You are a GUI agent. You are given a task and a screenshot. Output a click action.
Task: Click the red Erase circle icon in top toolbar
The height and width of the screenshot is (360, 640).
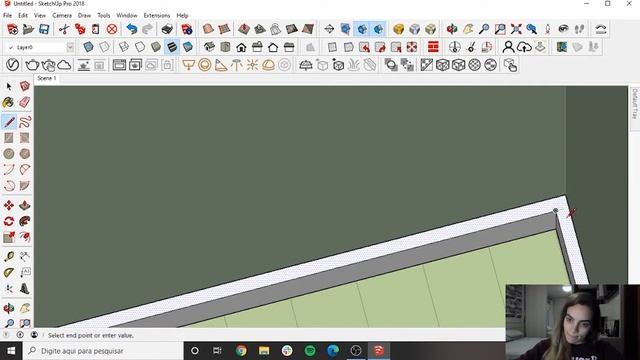click(x=112, y=29)
